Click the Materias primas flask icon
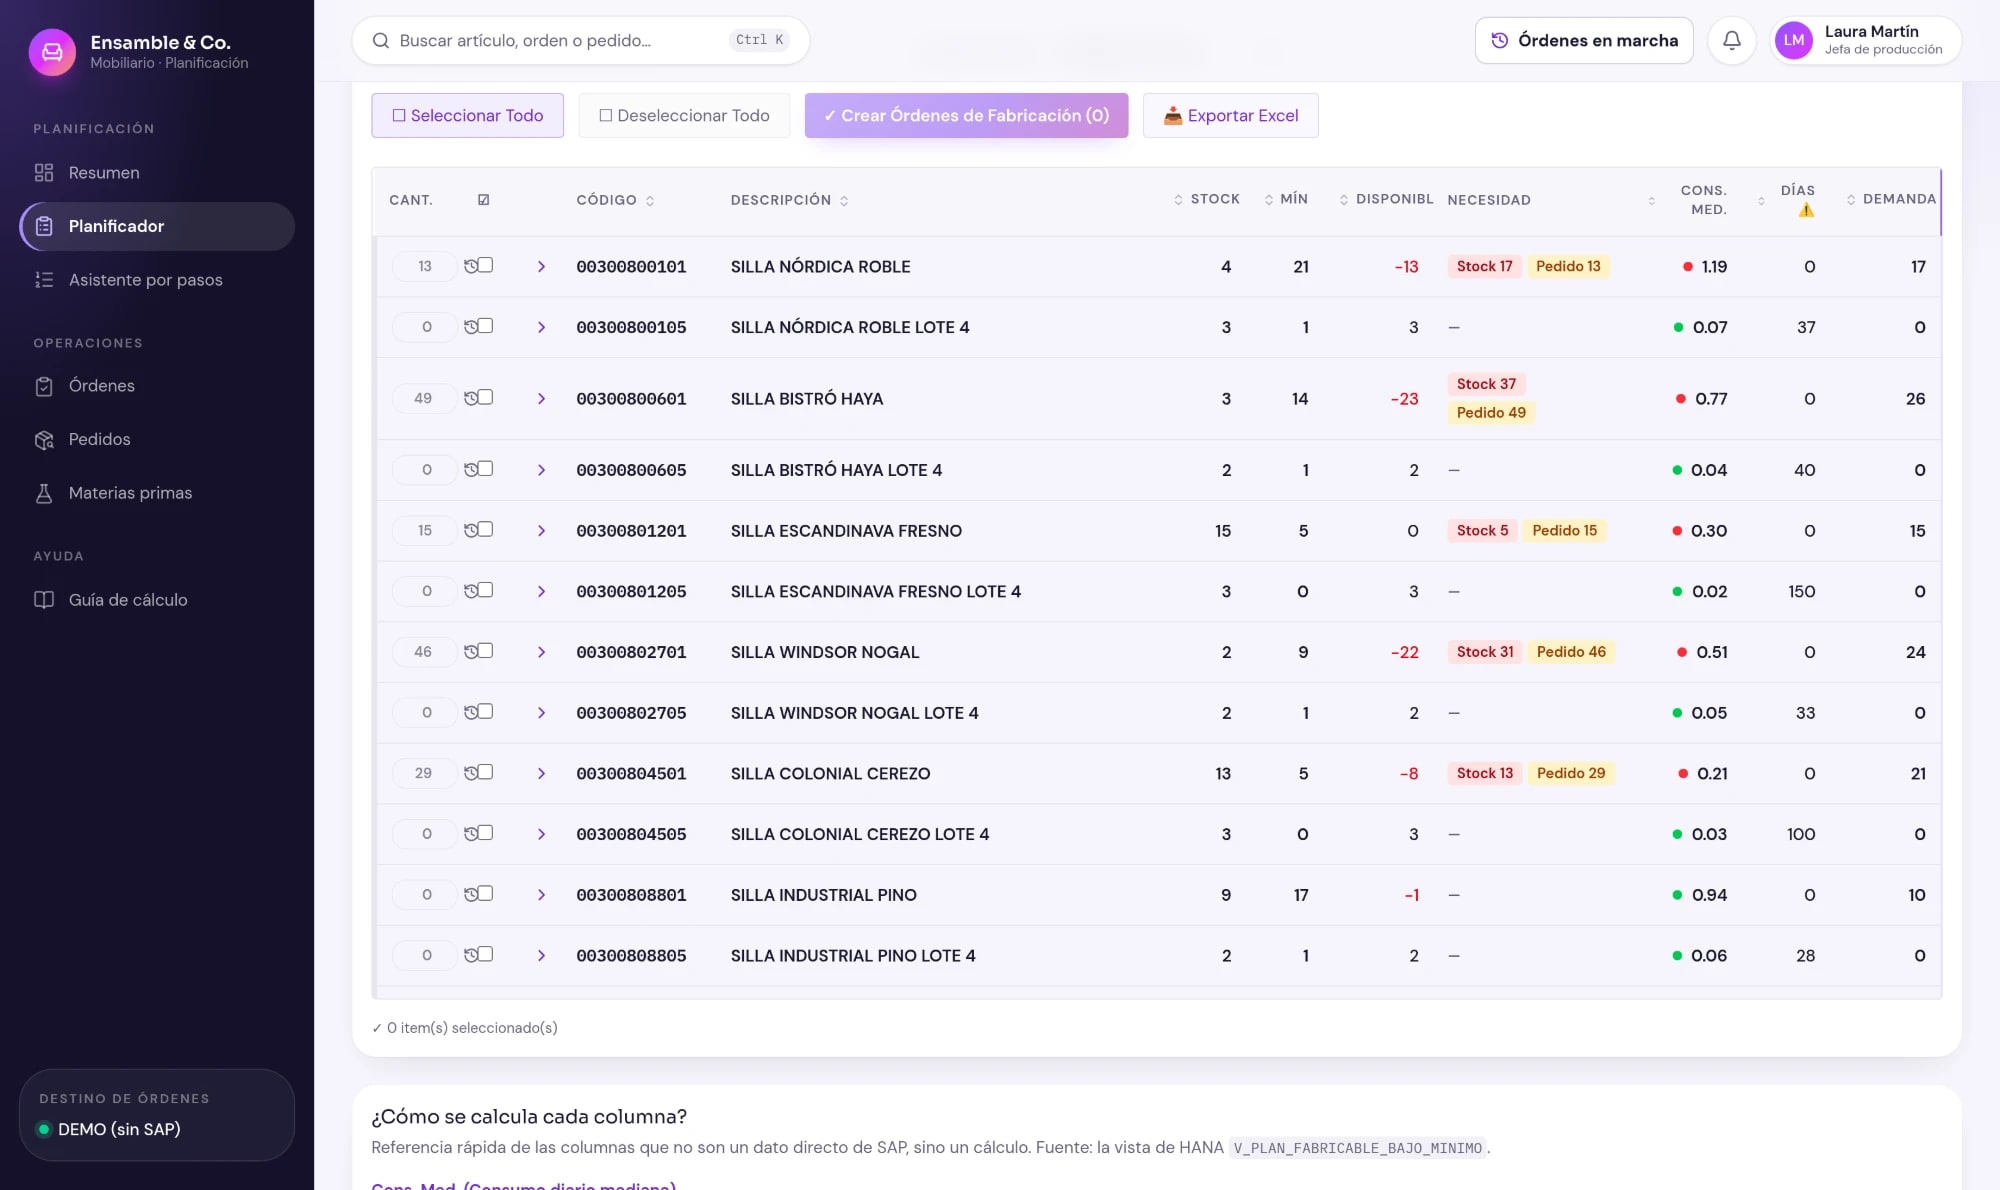Screen dimensions: 2000x1190 [44, 493]
